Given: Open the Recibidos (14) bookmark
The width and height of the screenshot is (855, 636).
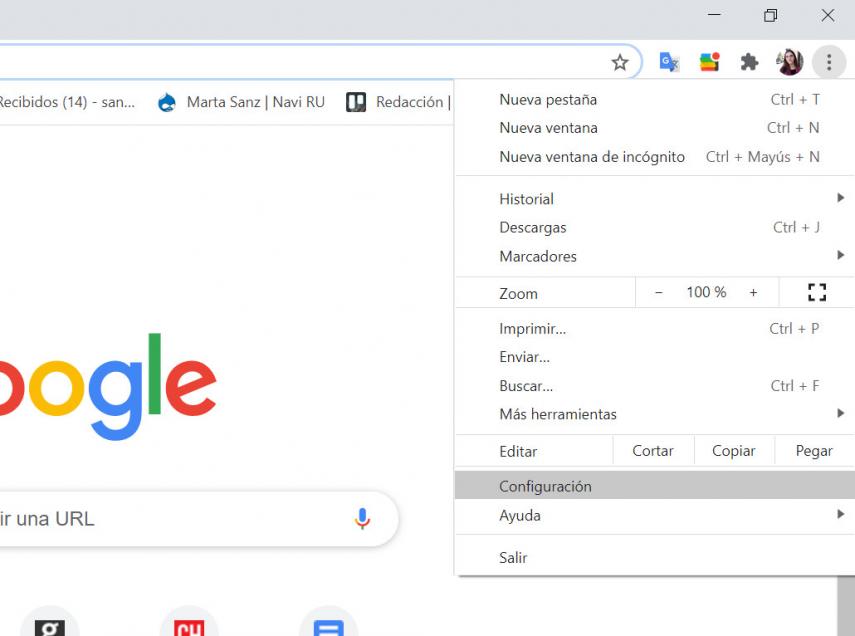Looking at the screenshot, I should (x=67, y=102).
